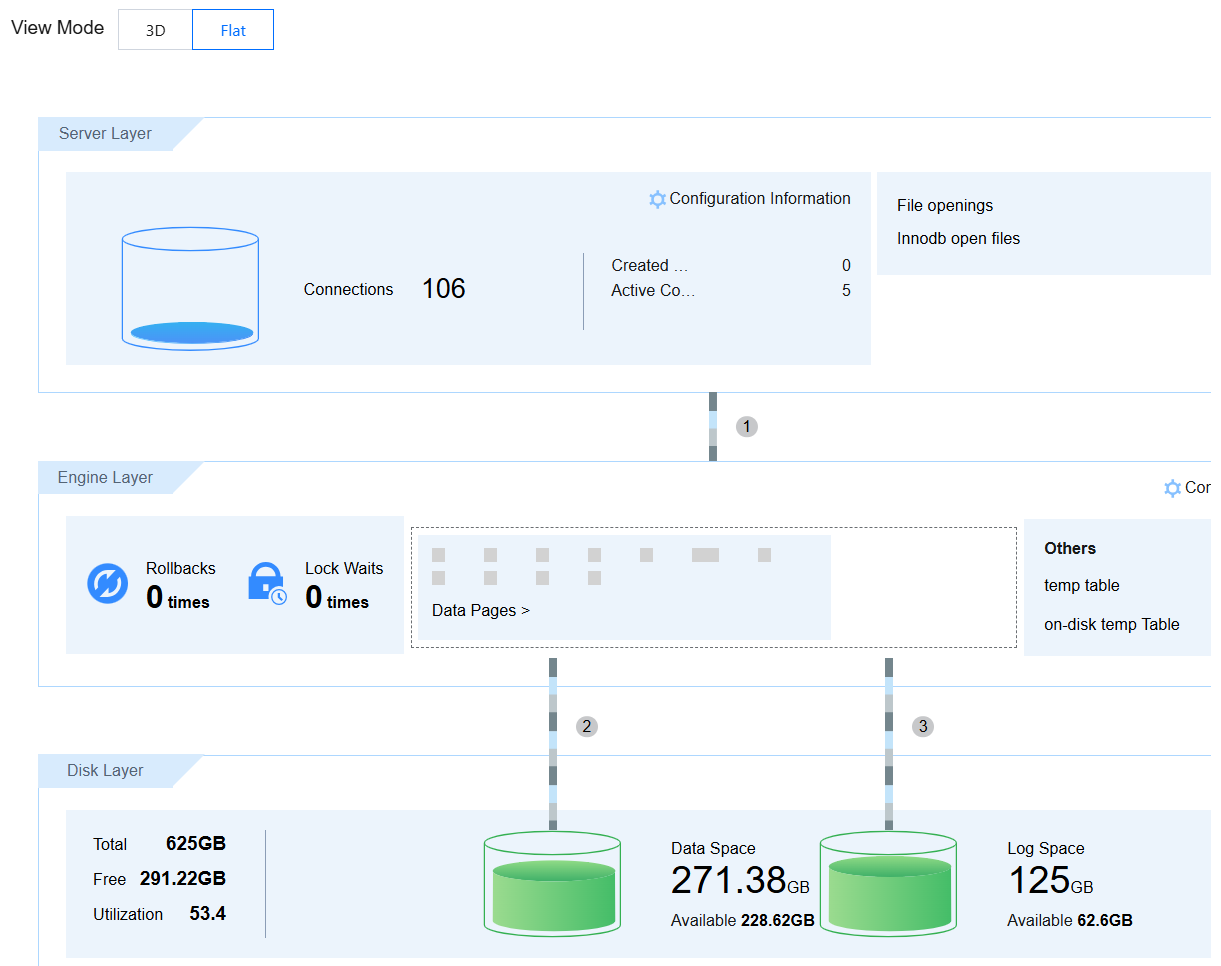Click the Others heading
This screenshot has width=1221, height=966.
coord(1070,549)
